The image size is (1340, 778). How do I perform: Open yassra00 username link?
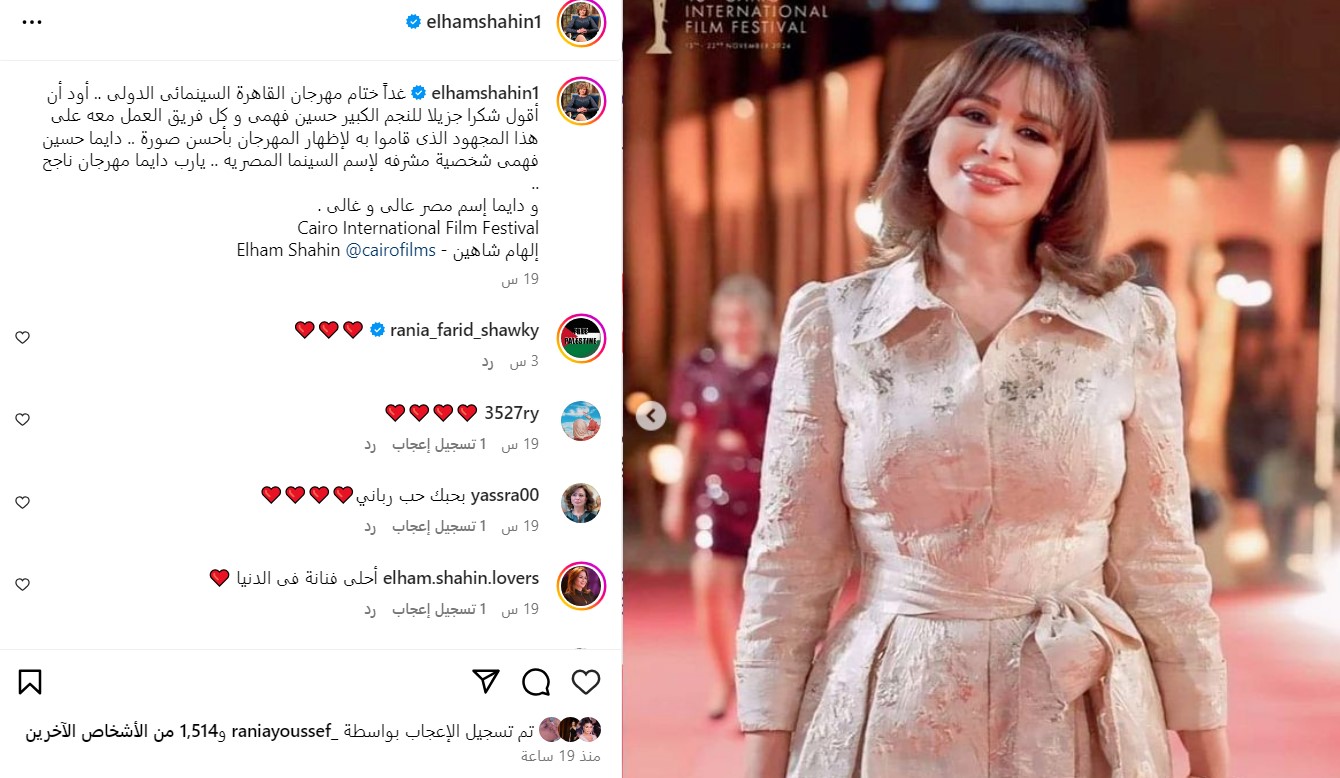click(x=505, y=494)
